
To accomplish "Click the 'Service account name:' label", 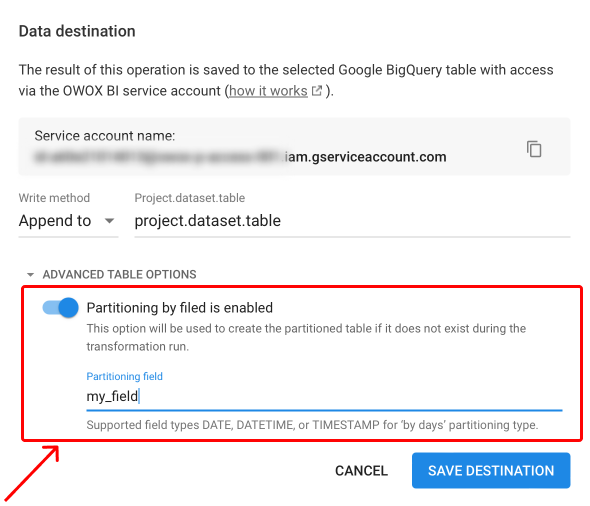I will pyautogui.click(x=105, y=136).
